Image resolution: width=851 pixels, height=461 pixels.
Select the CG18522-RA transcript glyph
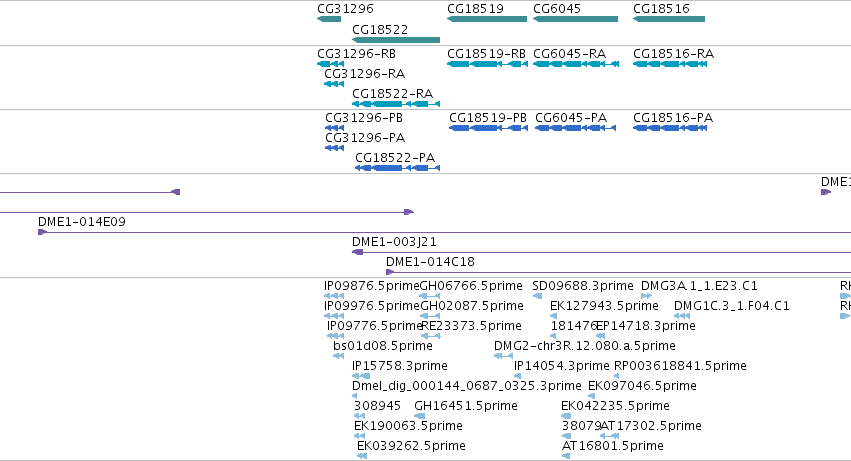[x=396, y=104]
